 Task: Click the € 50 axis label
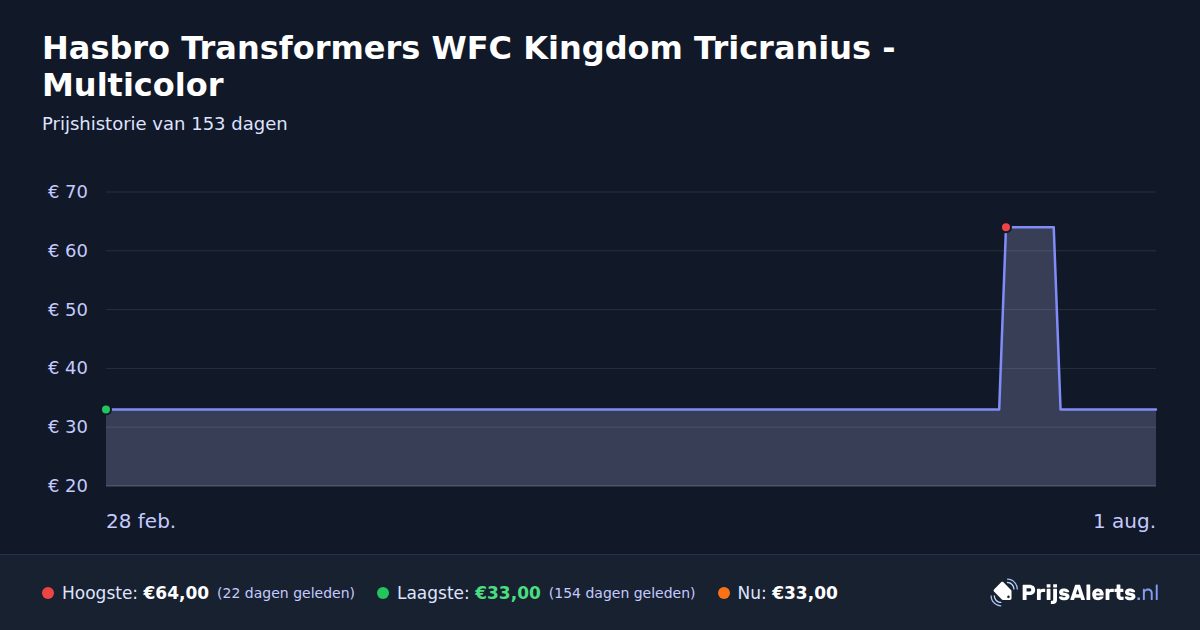pos(68,309)
